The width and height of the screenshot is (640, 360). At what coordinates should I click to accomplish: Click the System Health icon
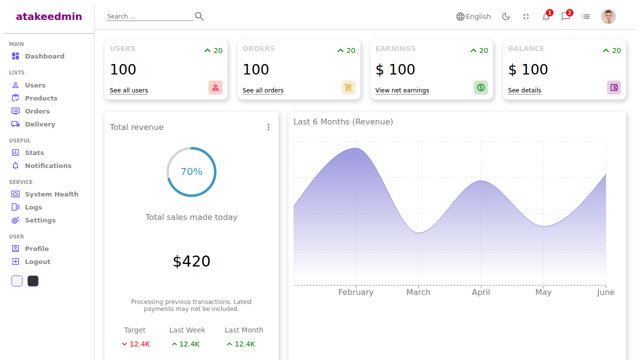(16, 194)
